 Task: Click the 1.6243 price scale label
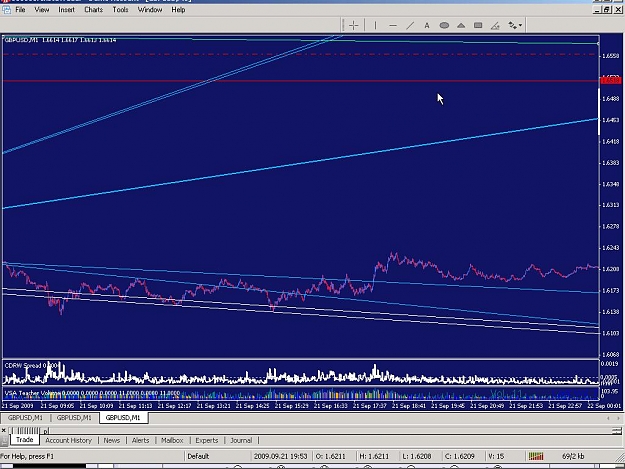pos(610,248)
